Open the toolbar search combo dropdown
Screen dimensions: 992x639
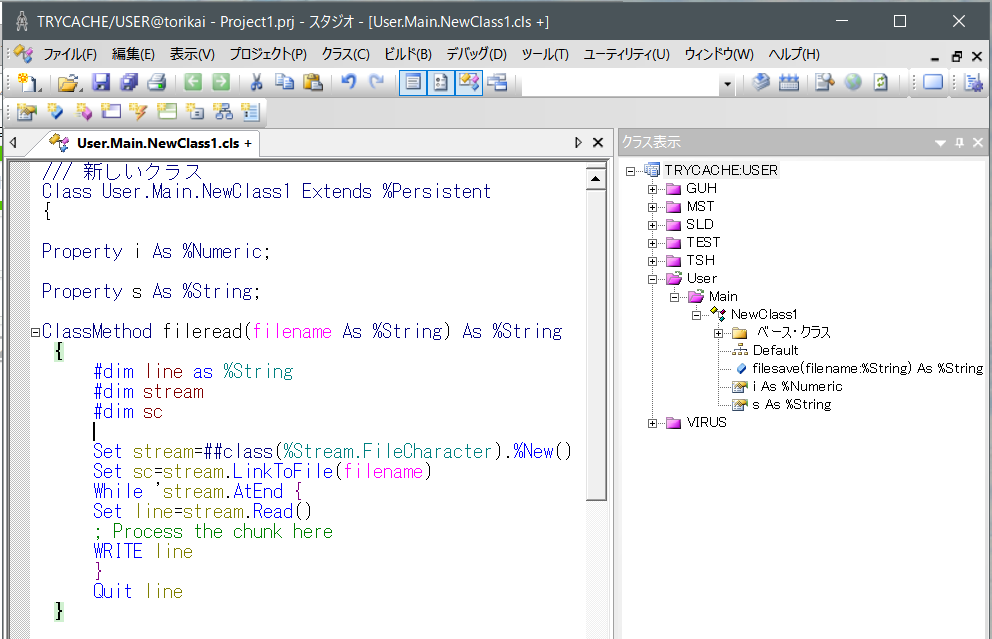(725, 84)
